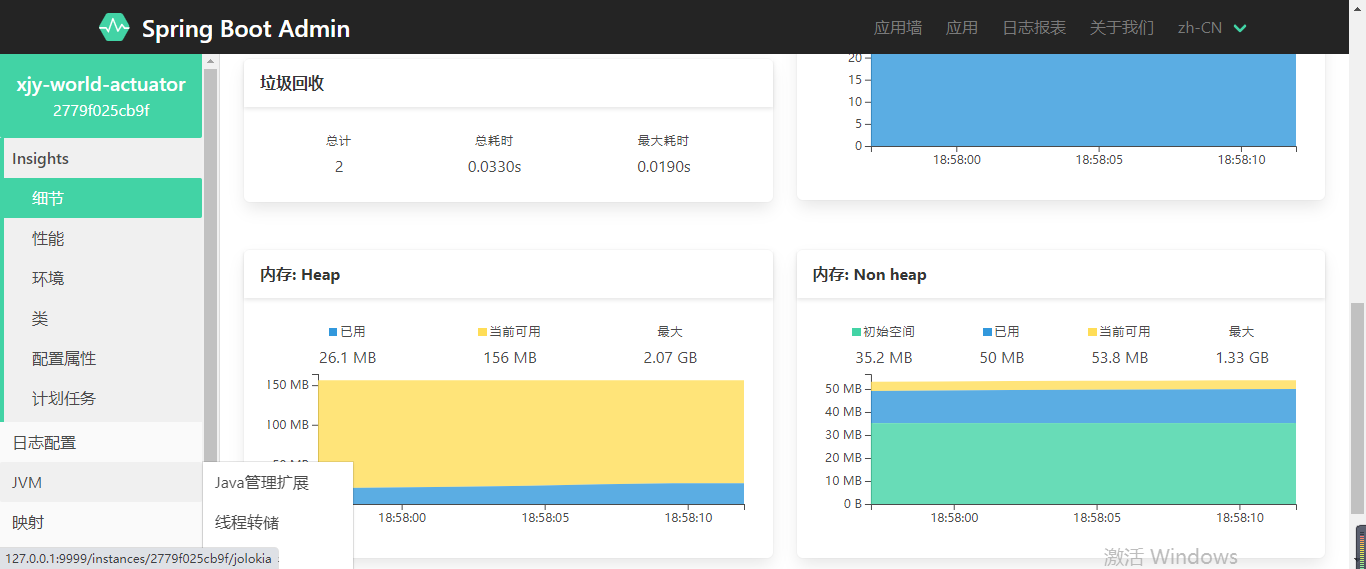Select 细节 in the sidebar
The width and height of the screenshot is (1366, 569).
pos(101,198)
